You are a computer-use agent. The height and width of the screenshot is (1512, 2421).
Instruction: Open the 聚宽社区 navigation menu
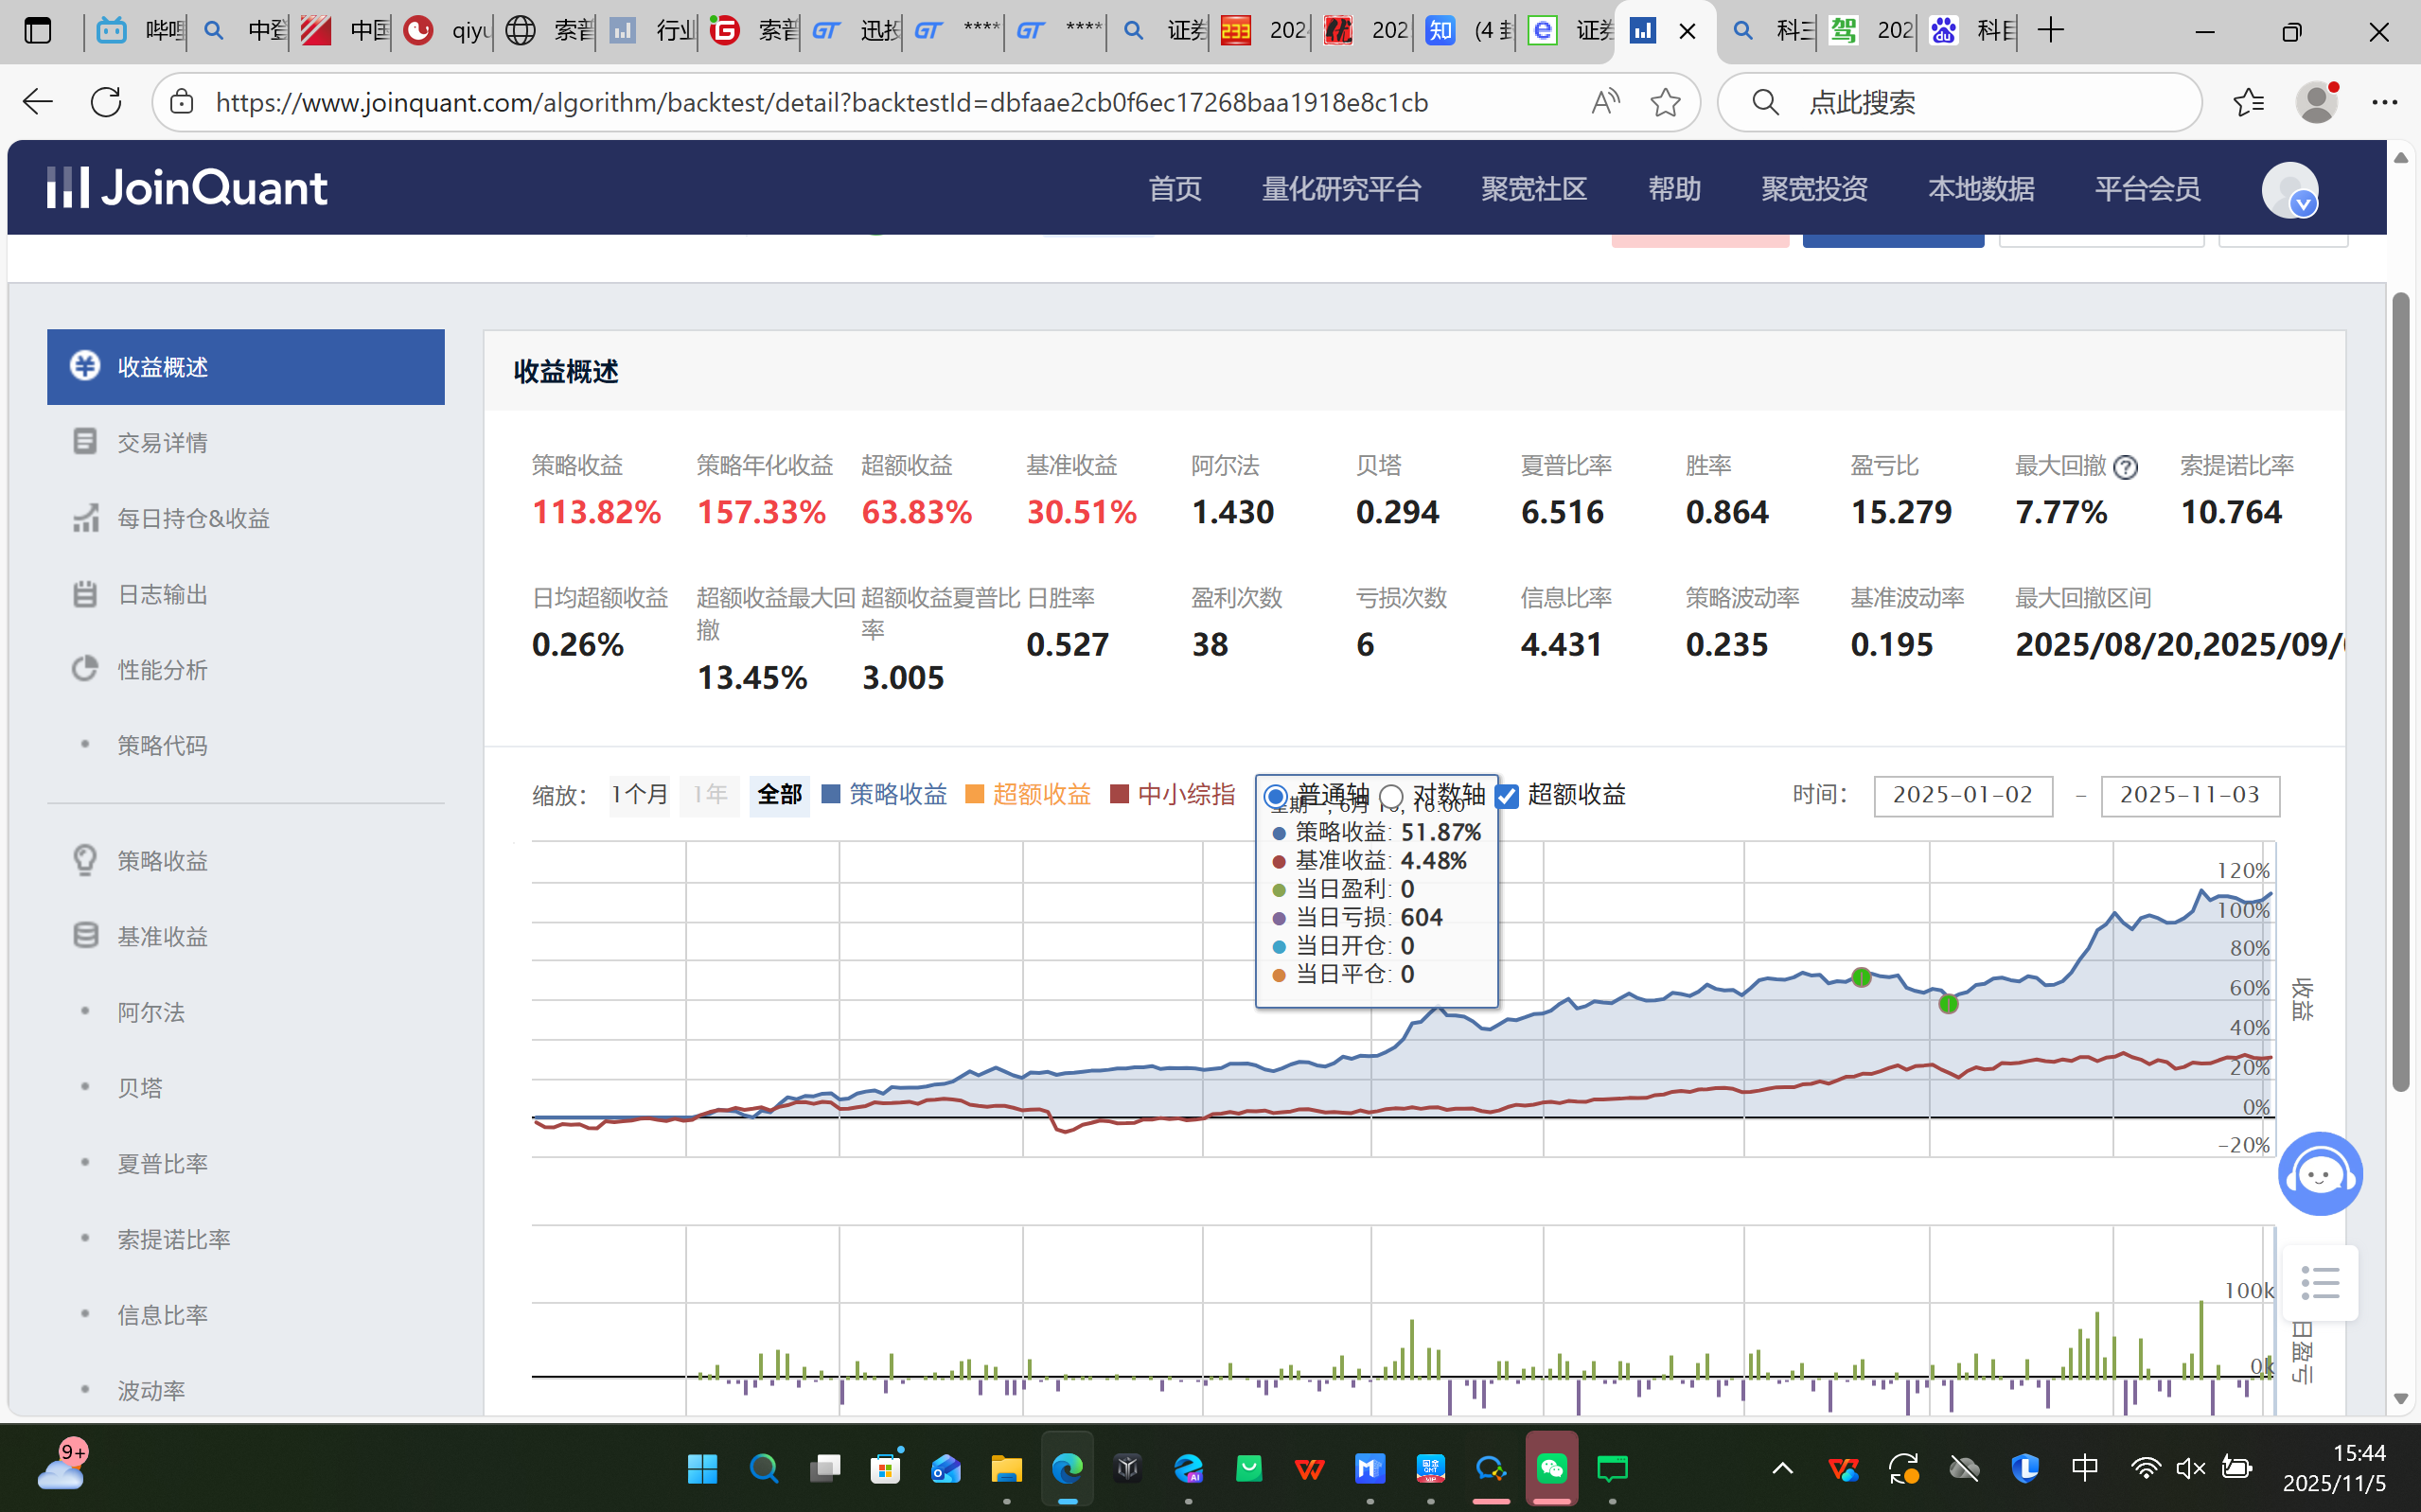click(x=1533, y=189)
